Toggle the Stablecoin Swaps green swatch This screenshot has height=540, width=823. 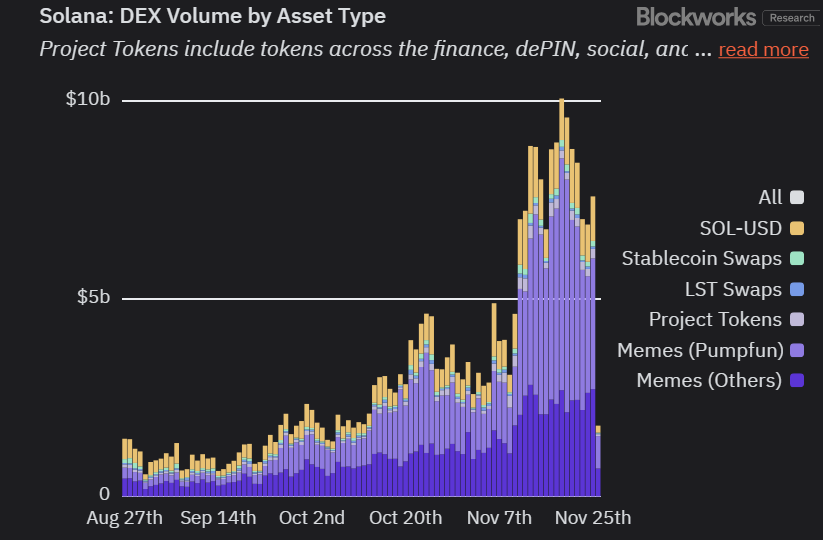[797, 258]
